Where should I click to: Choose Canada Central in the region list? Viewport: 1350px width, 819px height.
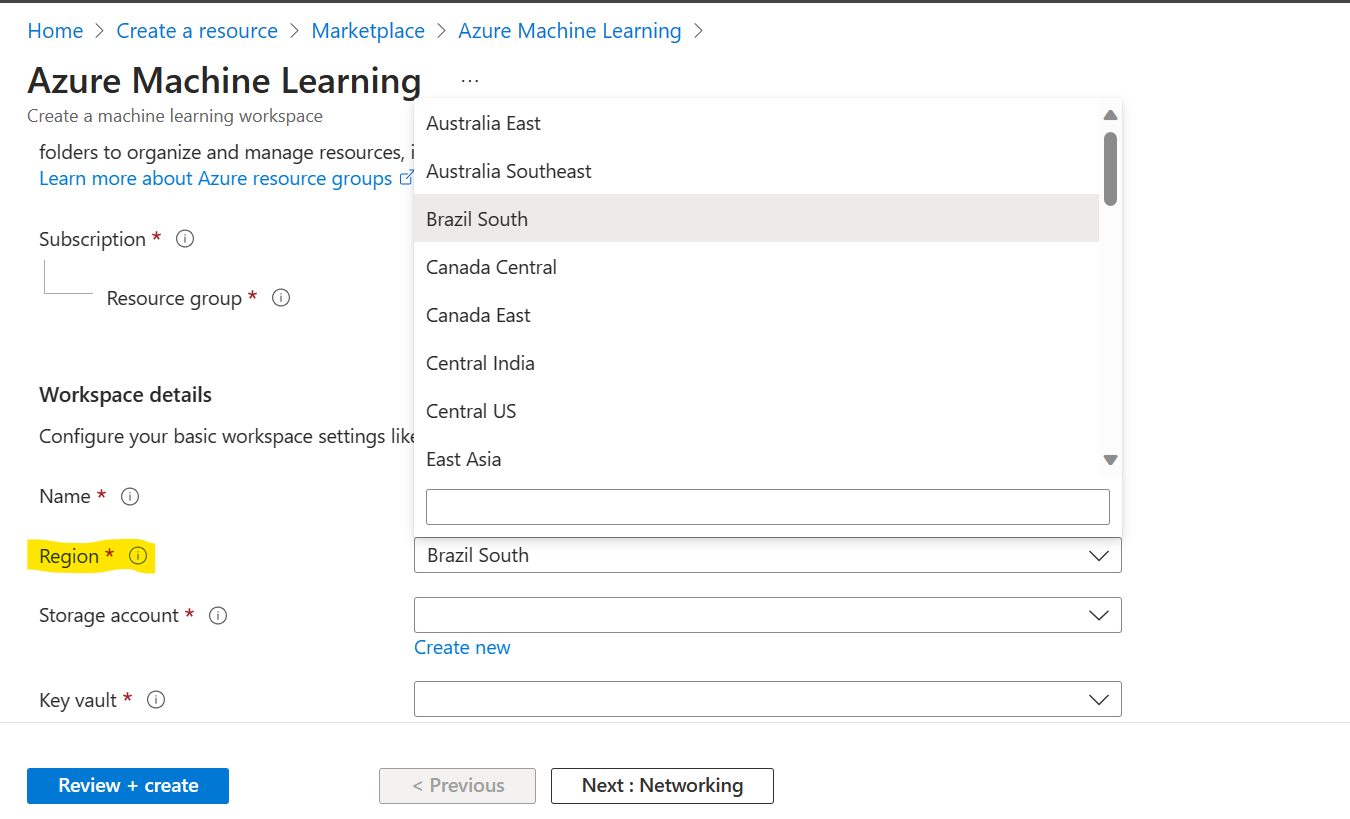point(491,267)
